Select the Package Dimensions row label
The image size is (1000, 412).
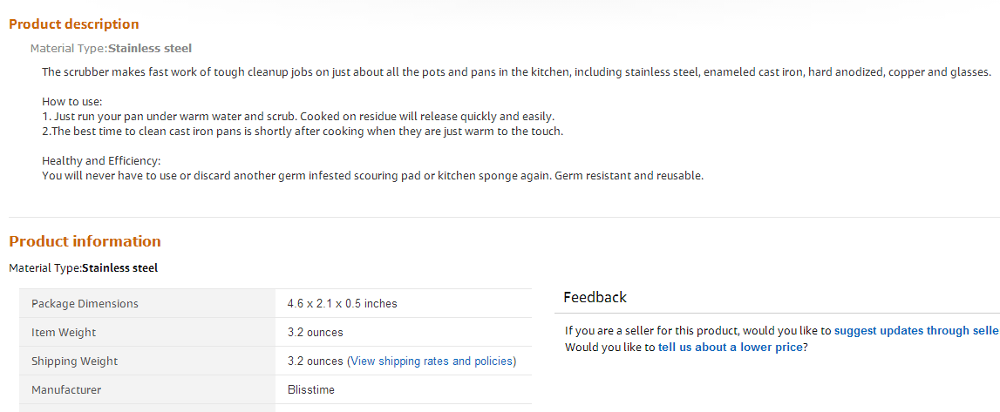tap(85, 303)
